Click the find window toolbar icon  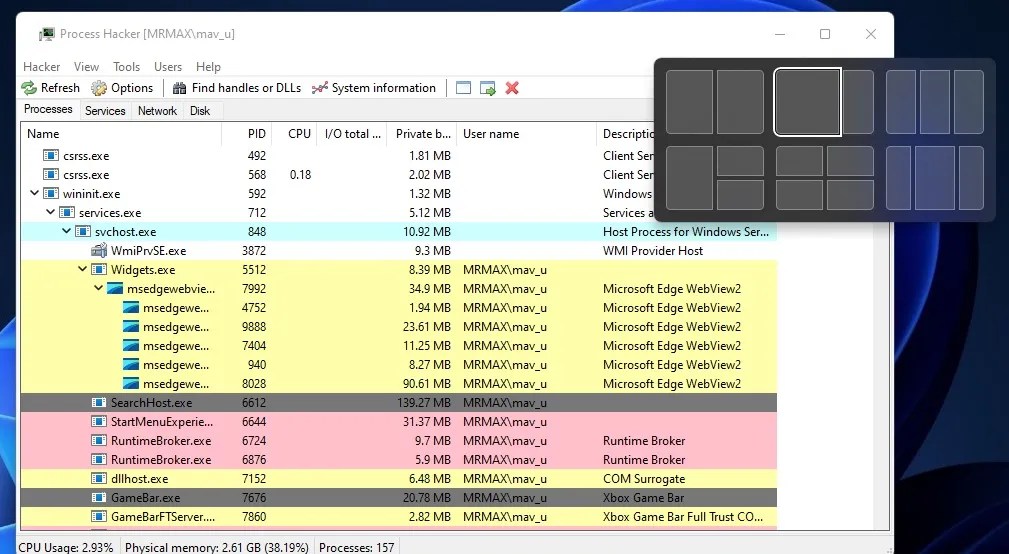(x=463, y=88)
